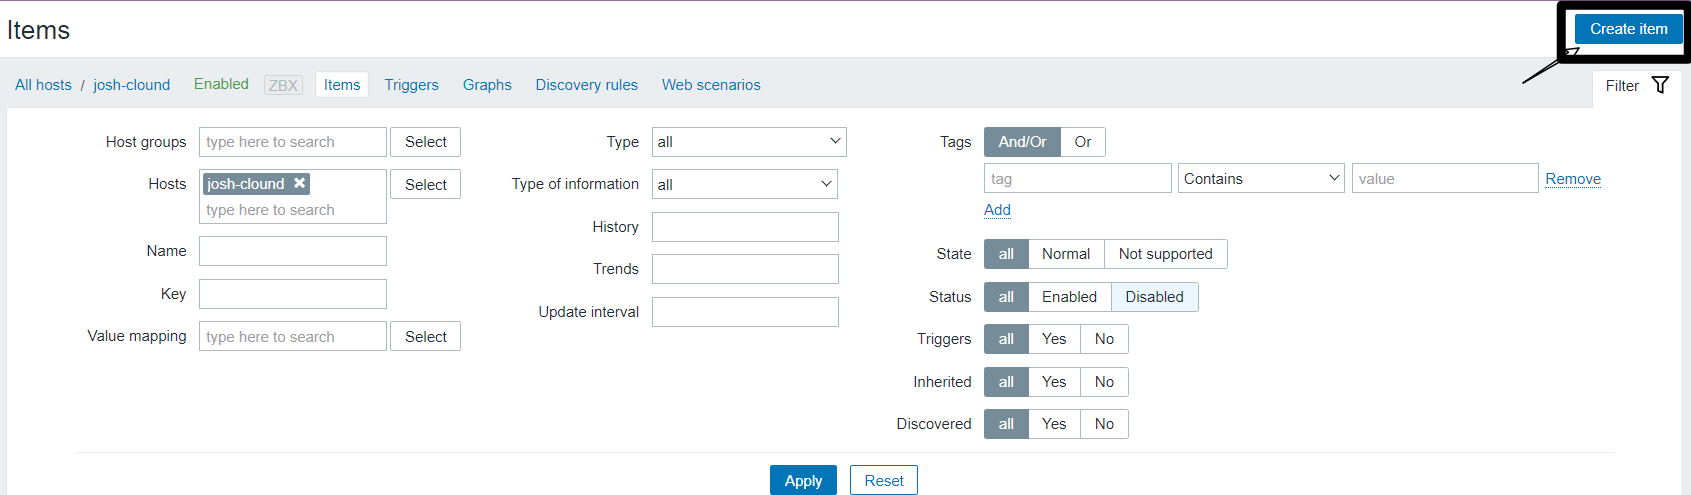The height and width of the screenshot is (495, 1691).
Task: Switch tags mode to Or
Action: click(x=1083, y=142)
